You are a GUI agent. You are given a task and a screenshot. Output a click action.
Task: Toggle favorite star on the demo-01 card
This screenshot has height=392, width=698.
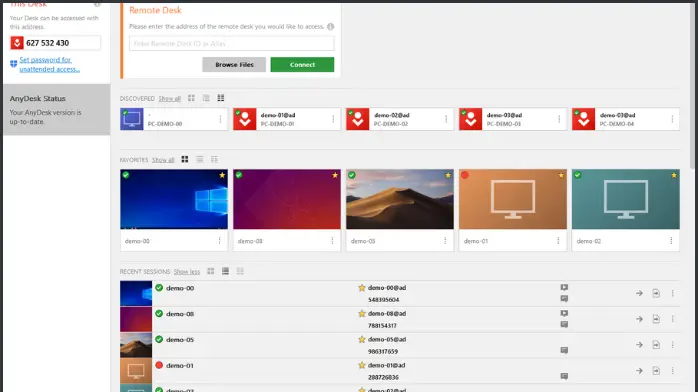561,175
